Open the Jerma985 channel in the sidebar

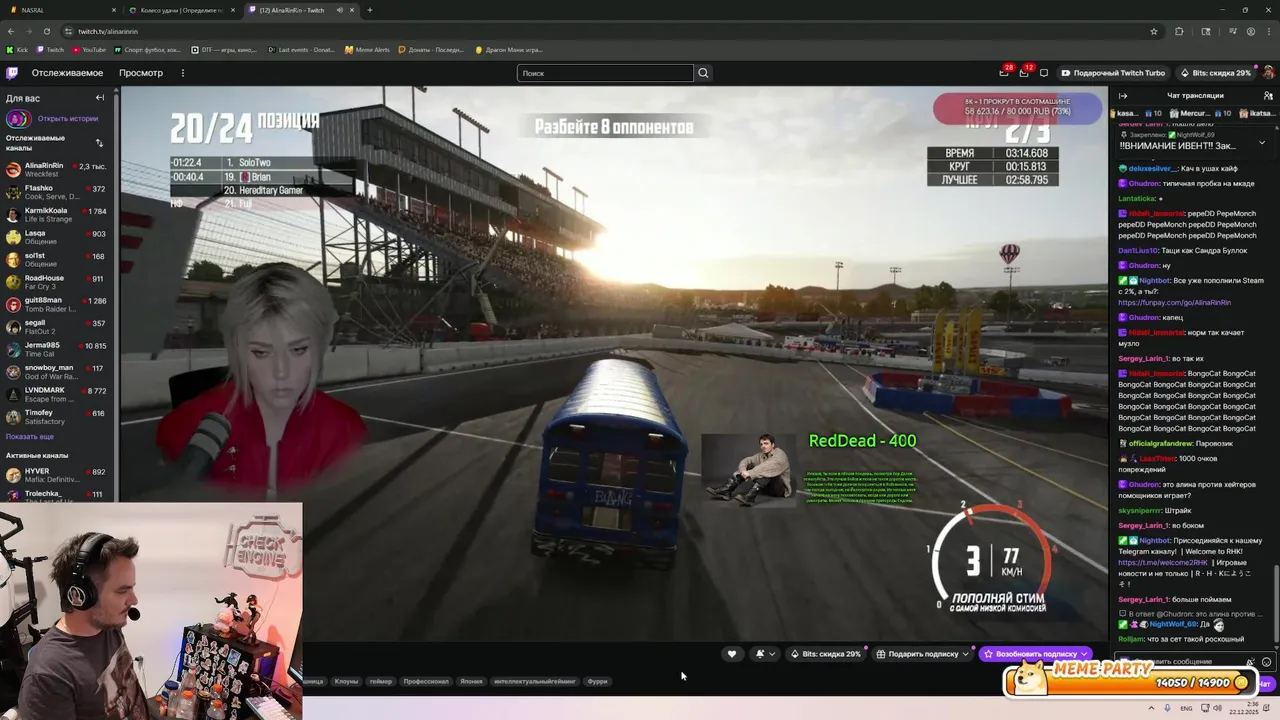point(58,349)
